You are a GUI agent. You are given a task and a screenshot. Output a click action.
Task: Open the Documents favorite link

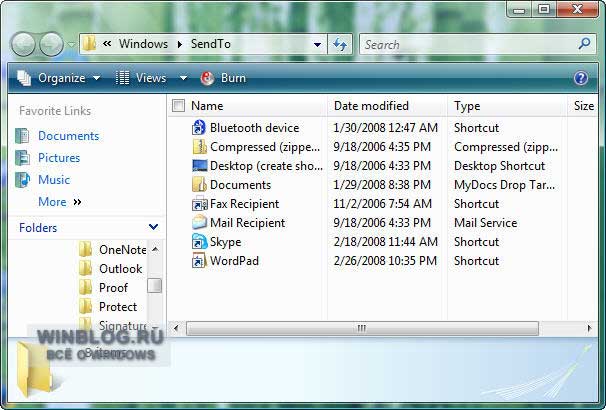tap(68, 136)
